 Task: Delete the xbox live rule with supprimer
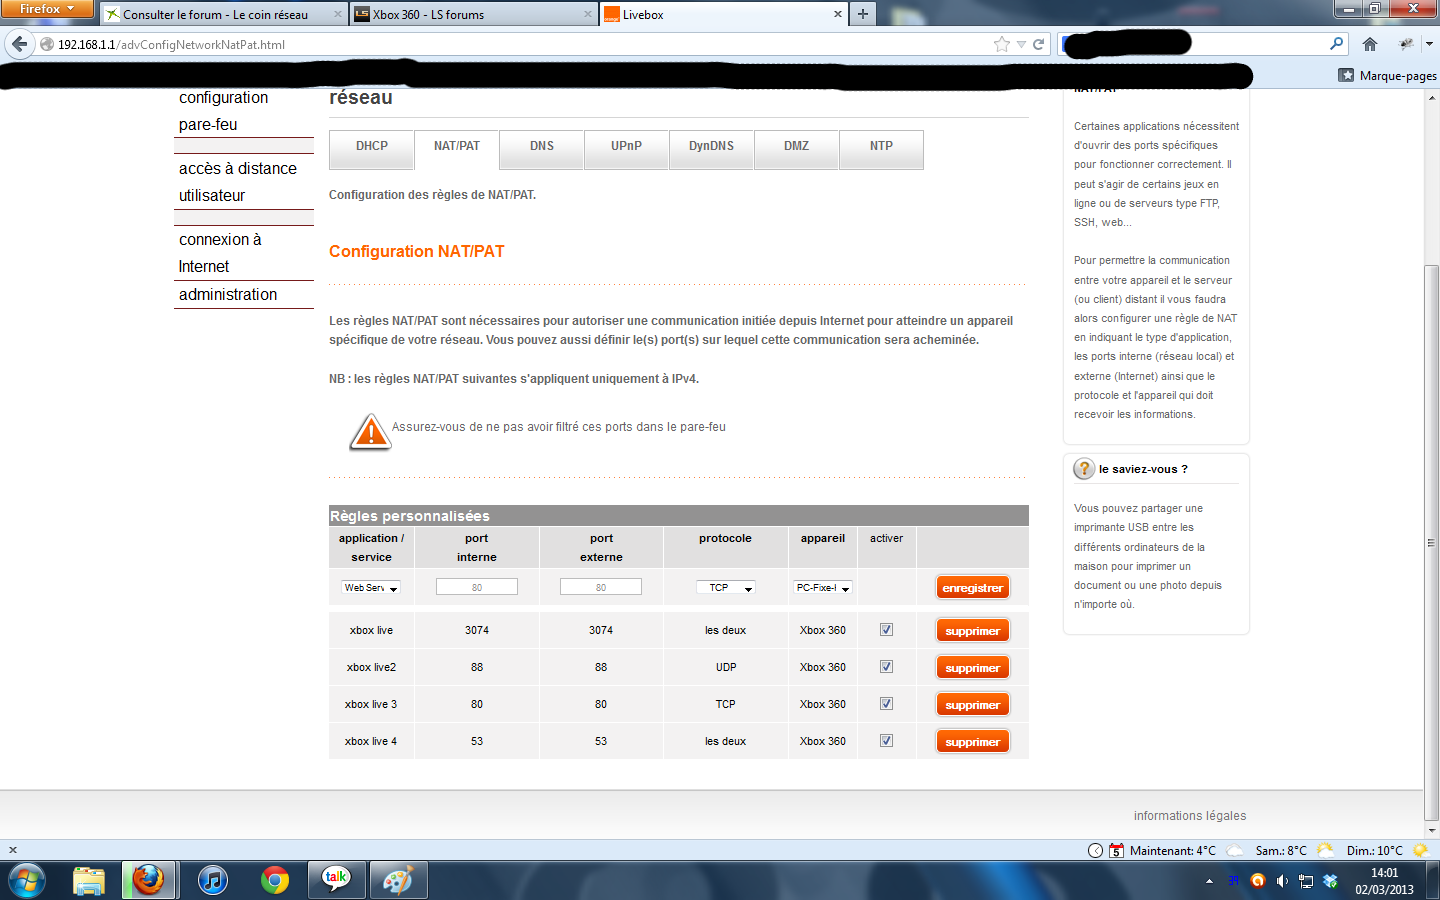pyautogui.click(x=973, y=631)
